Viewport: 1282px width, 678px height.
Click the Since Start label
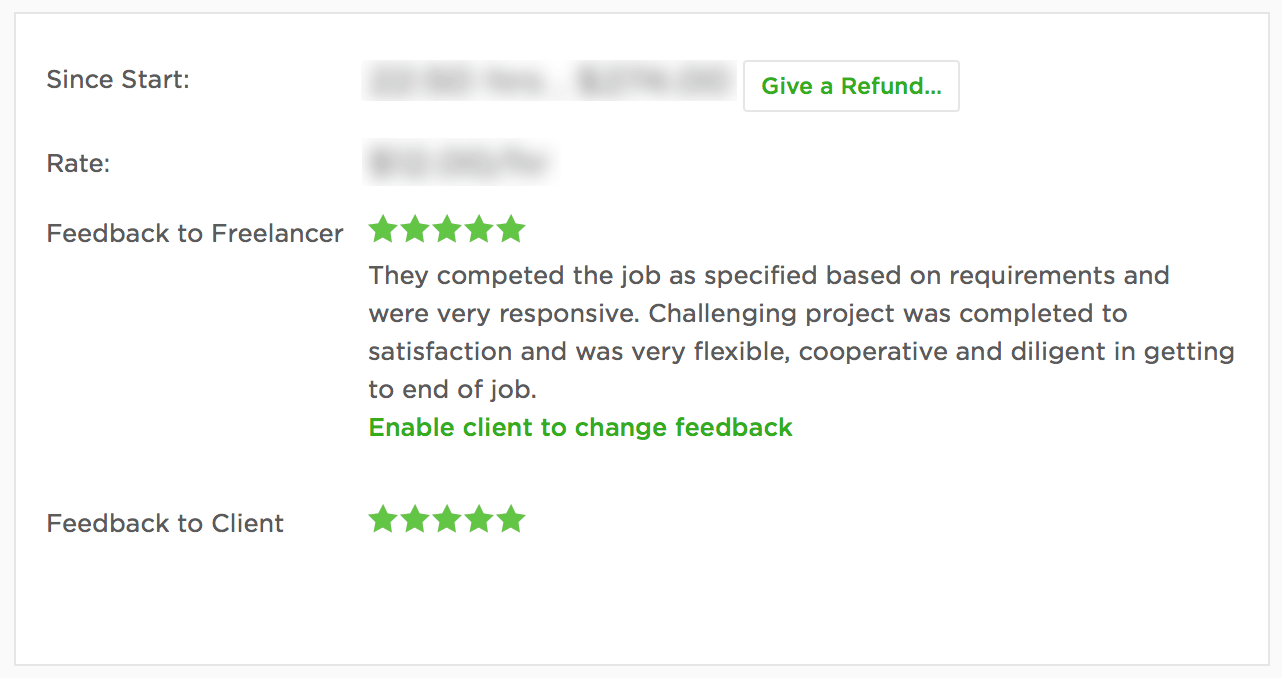[x=118, y=80]
